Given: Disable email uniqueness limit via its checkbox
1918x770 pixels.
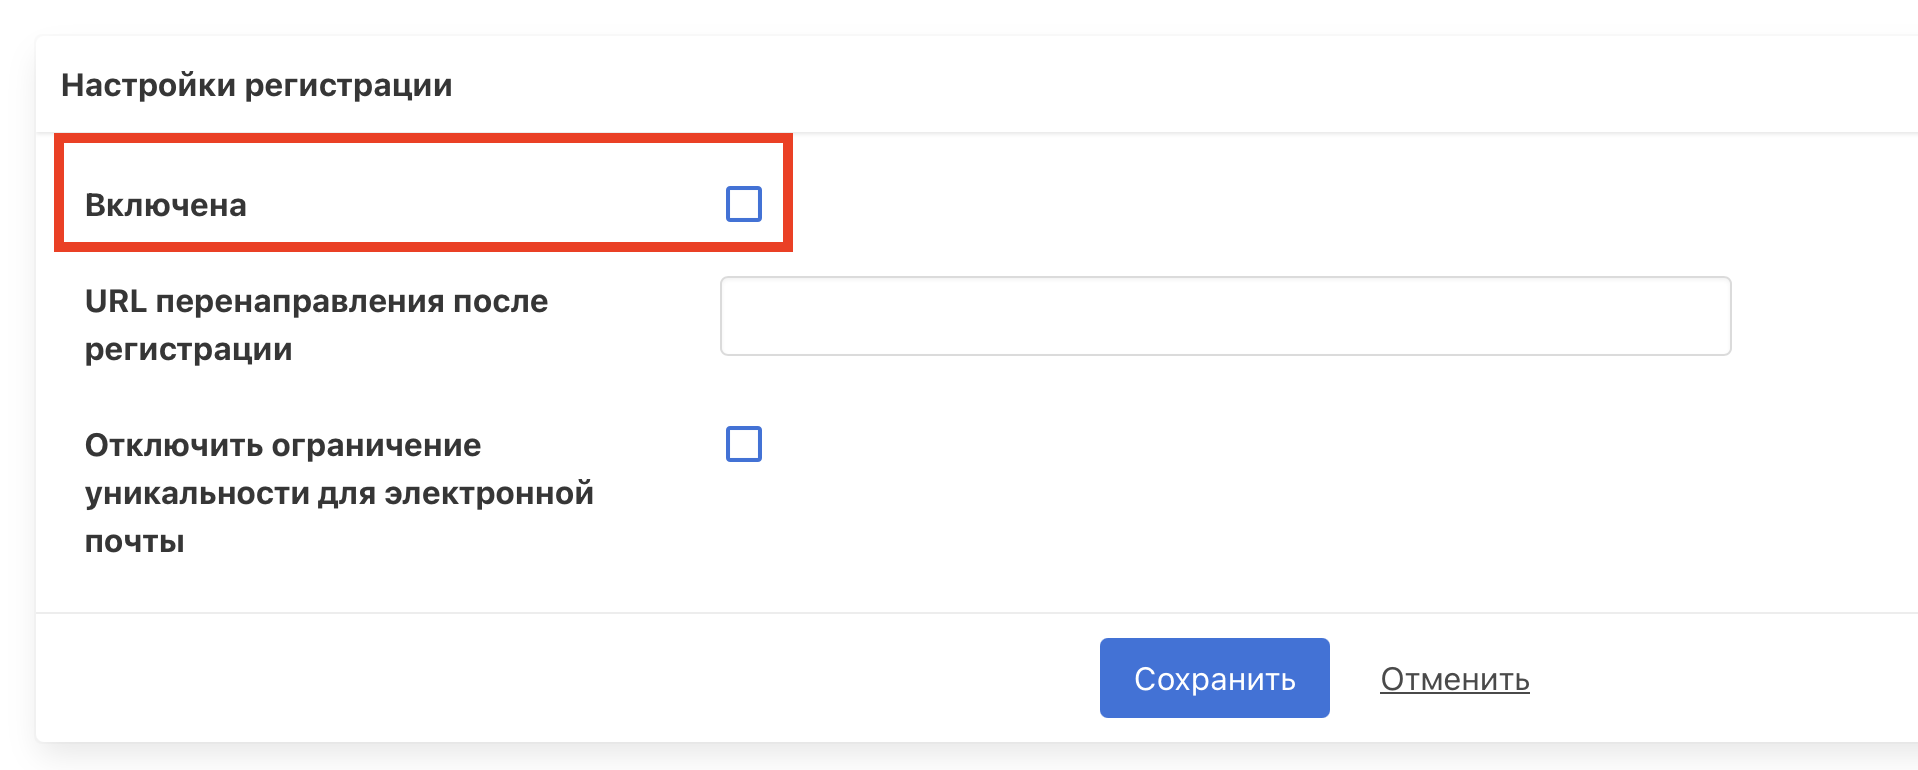Looking at the screenshot, I should [743, 444].
